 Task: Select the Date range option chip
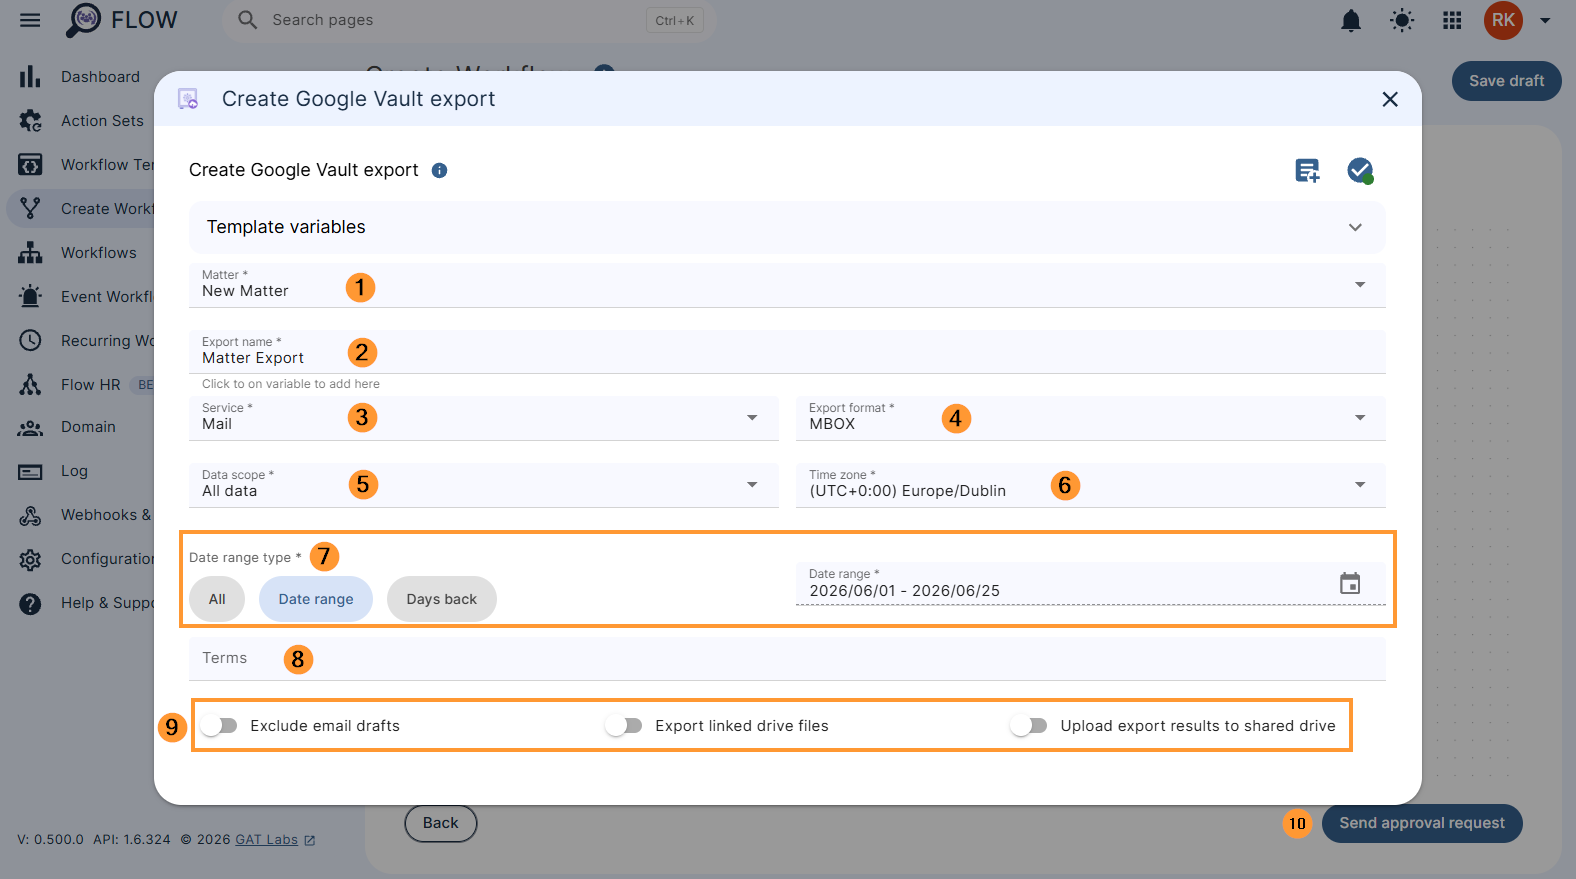click(316, 599)
